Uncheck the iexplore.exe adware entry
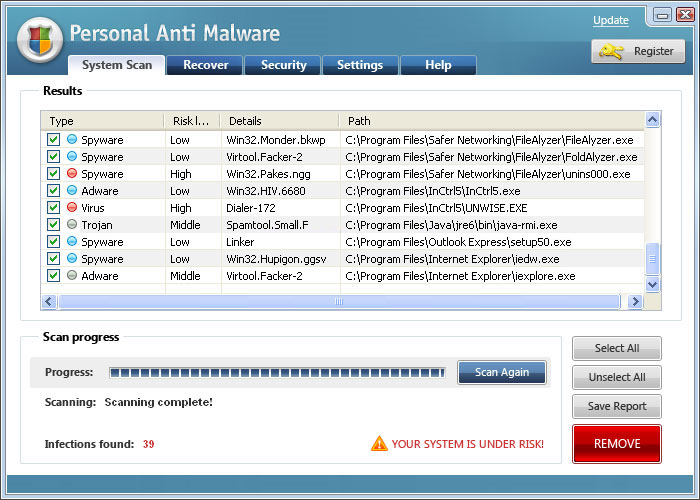 tap(53, 275)
